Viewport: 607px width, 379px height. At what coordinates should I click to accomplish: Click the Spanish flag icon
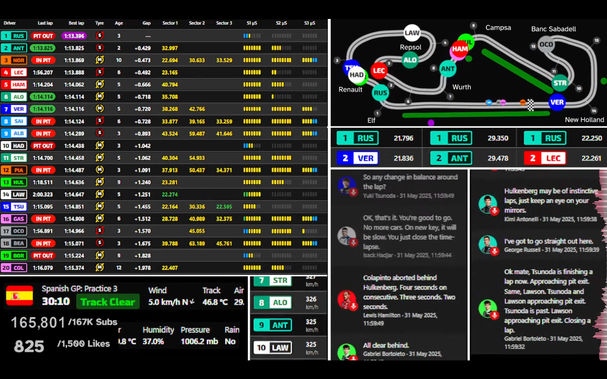point(19,295)
